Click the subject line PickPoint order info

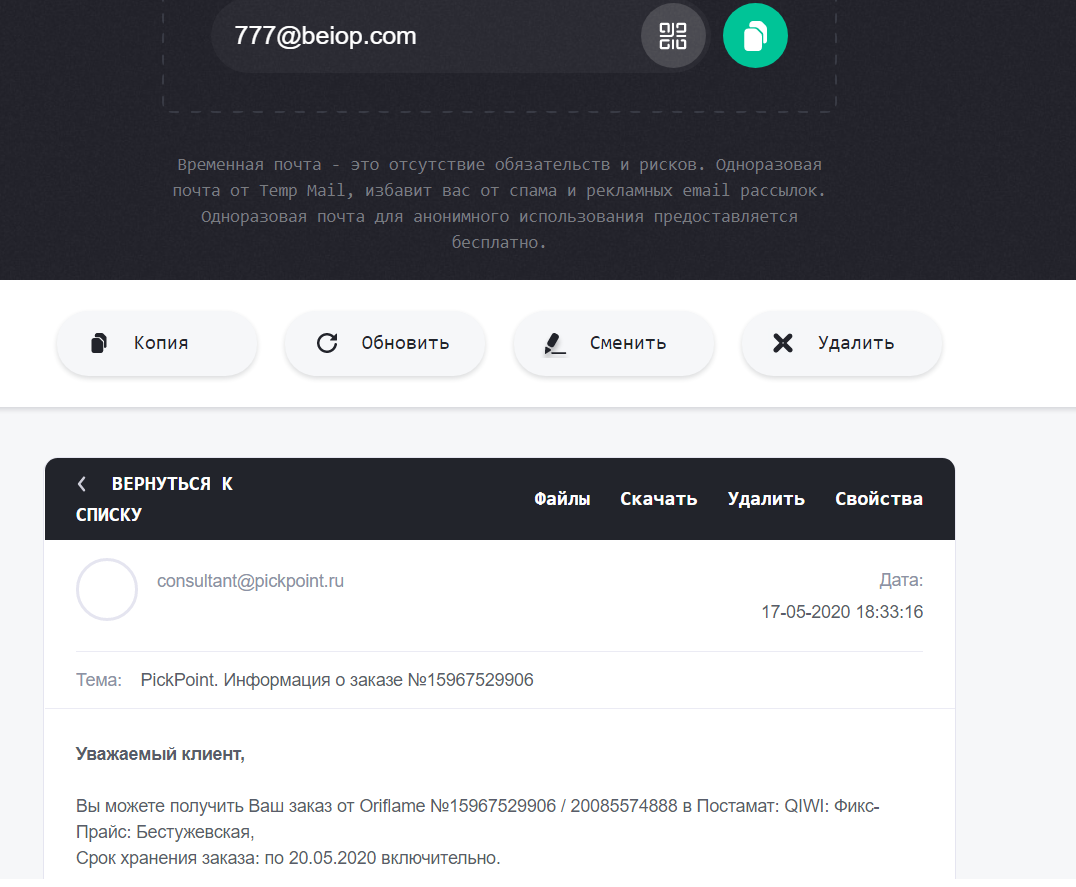tap(337, 680)
